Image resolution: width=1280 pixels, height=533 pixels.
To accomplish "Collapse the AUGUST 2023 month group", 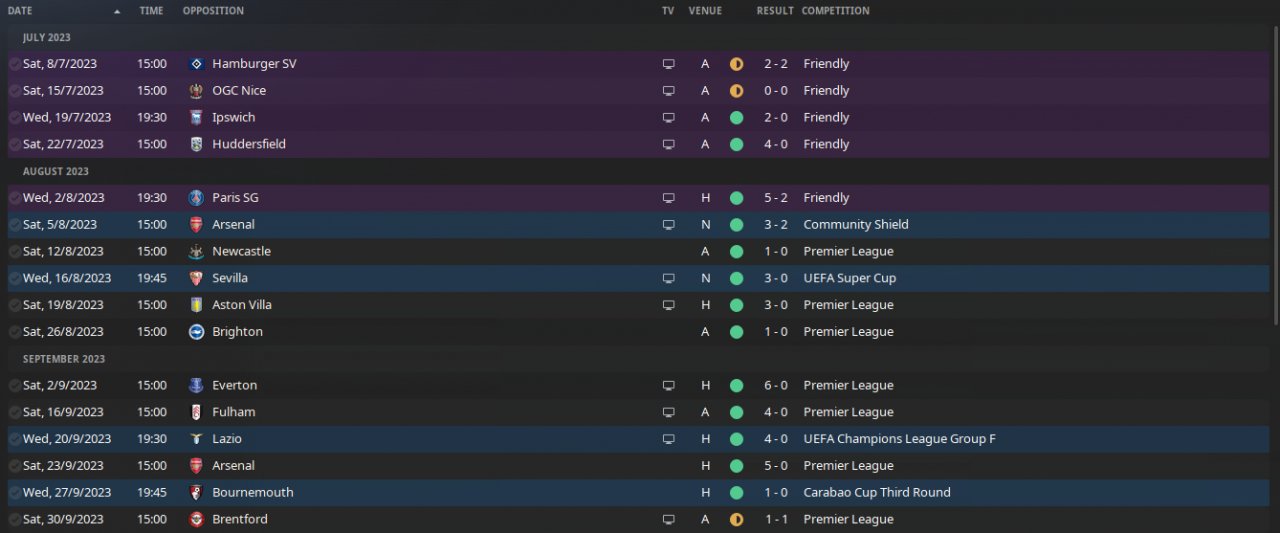I will pos(56,171).
